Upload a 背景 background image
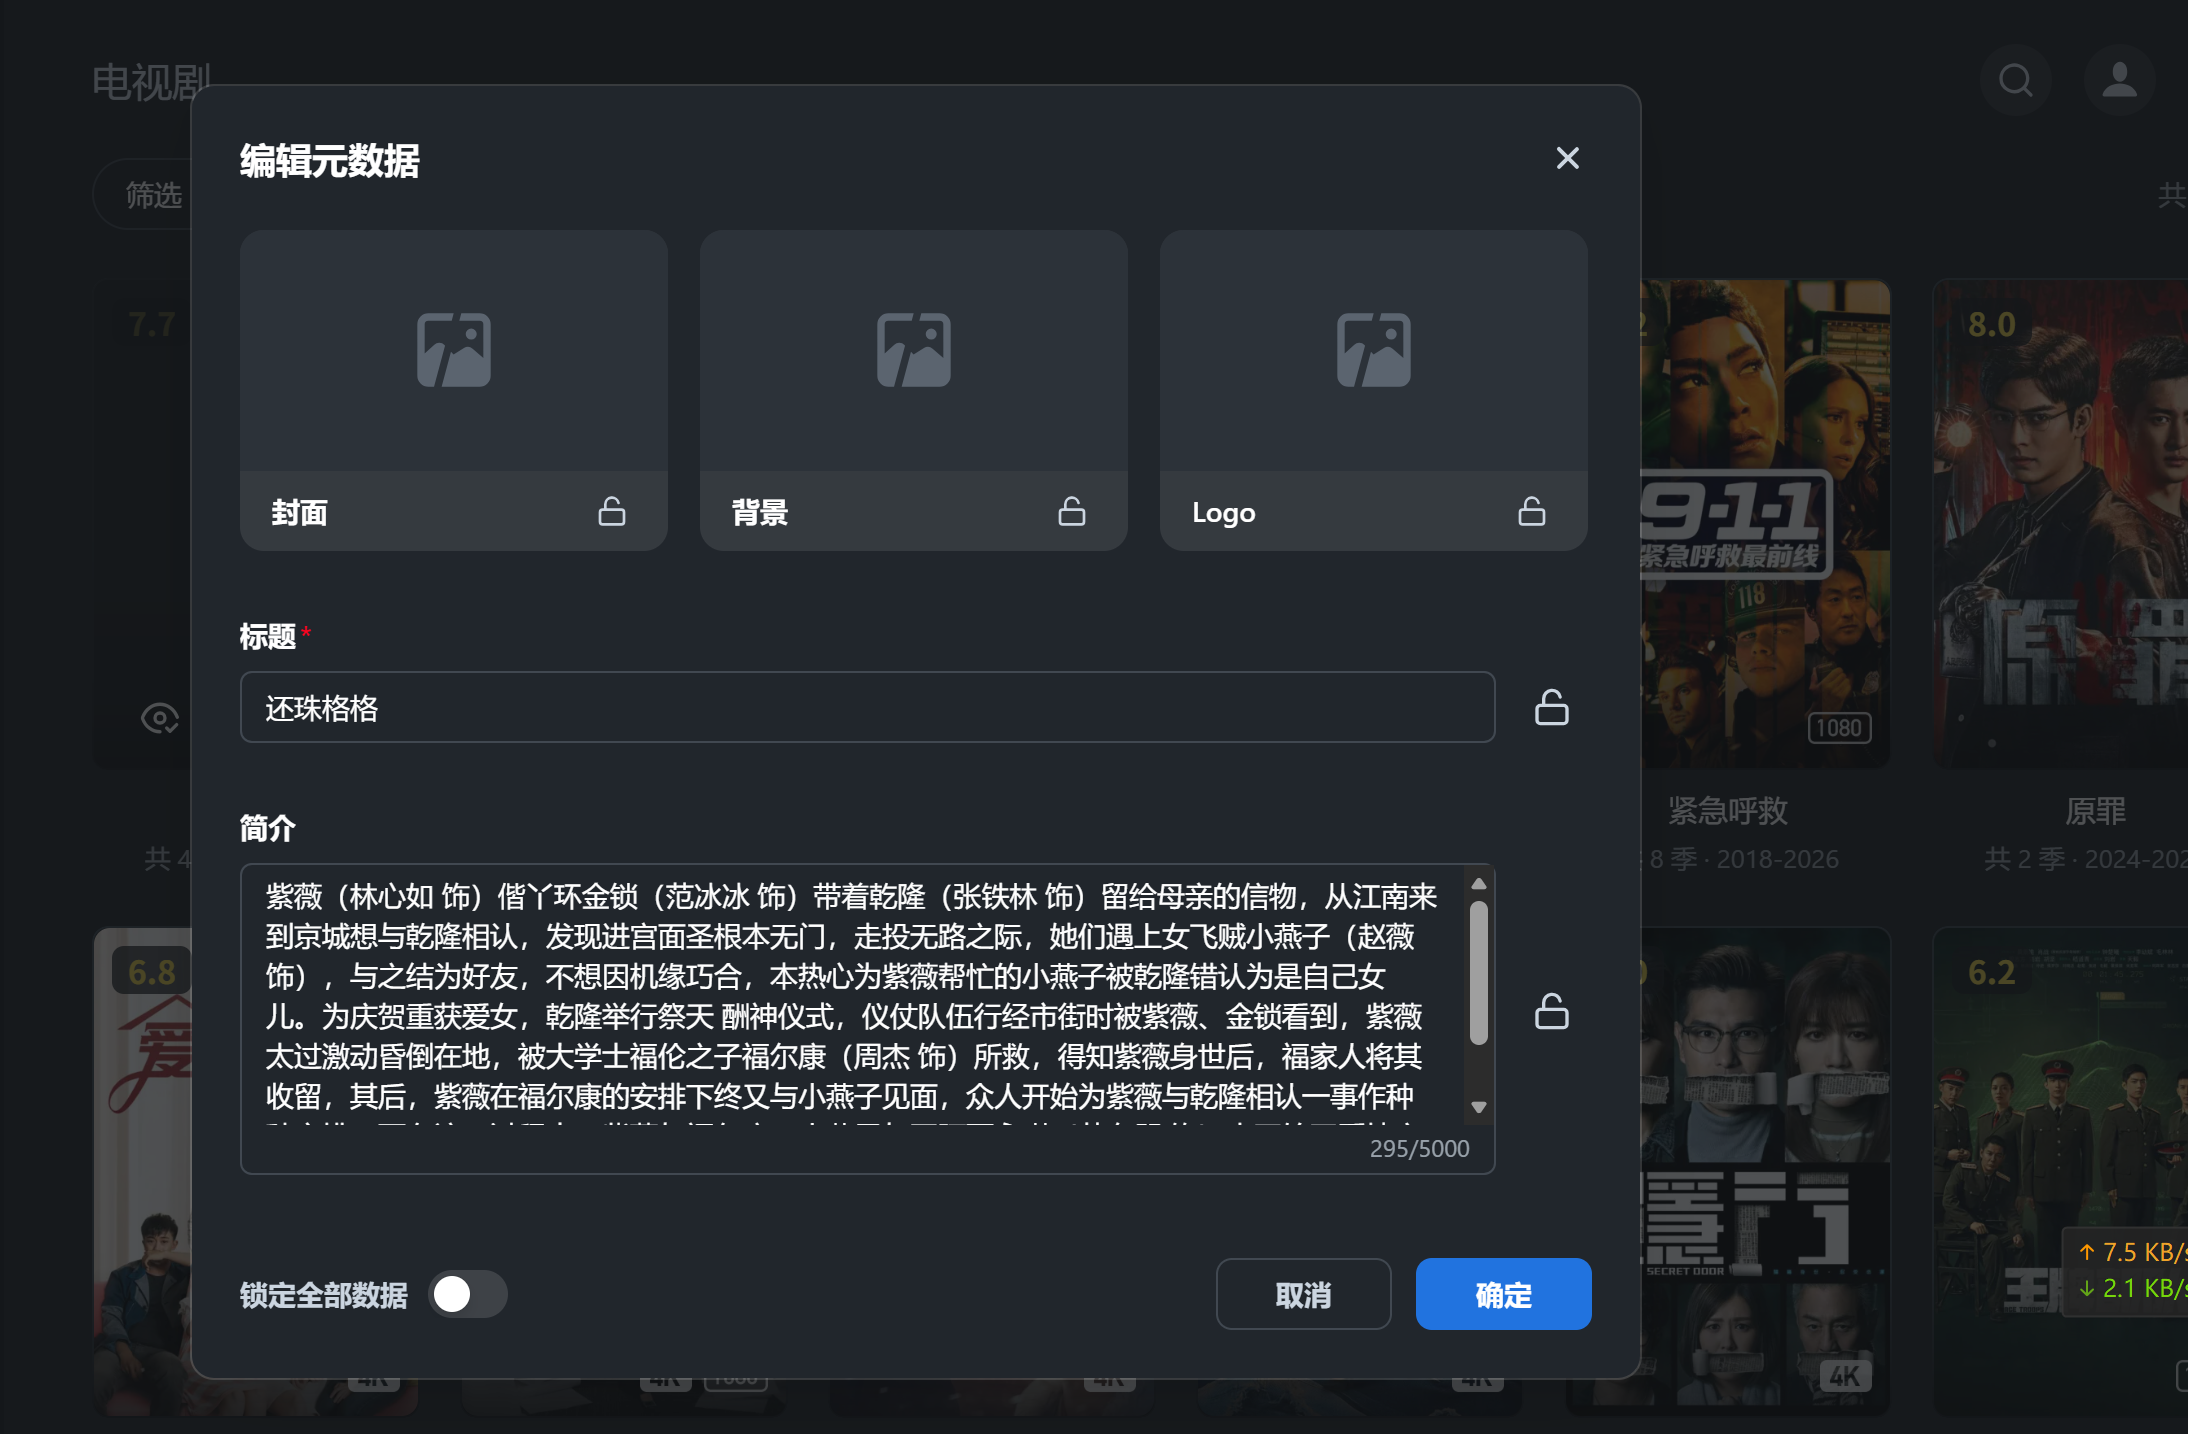 tap(913, 351)
